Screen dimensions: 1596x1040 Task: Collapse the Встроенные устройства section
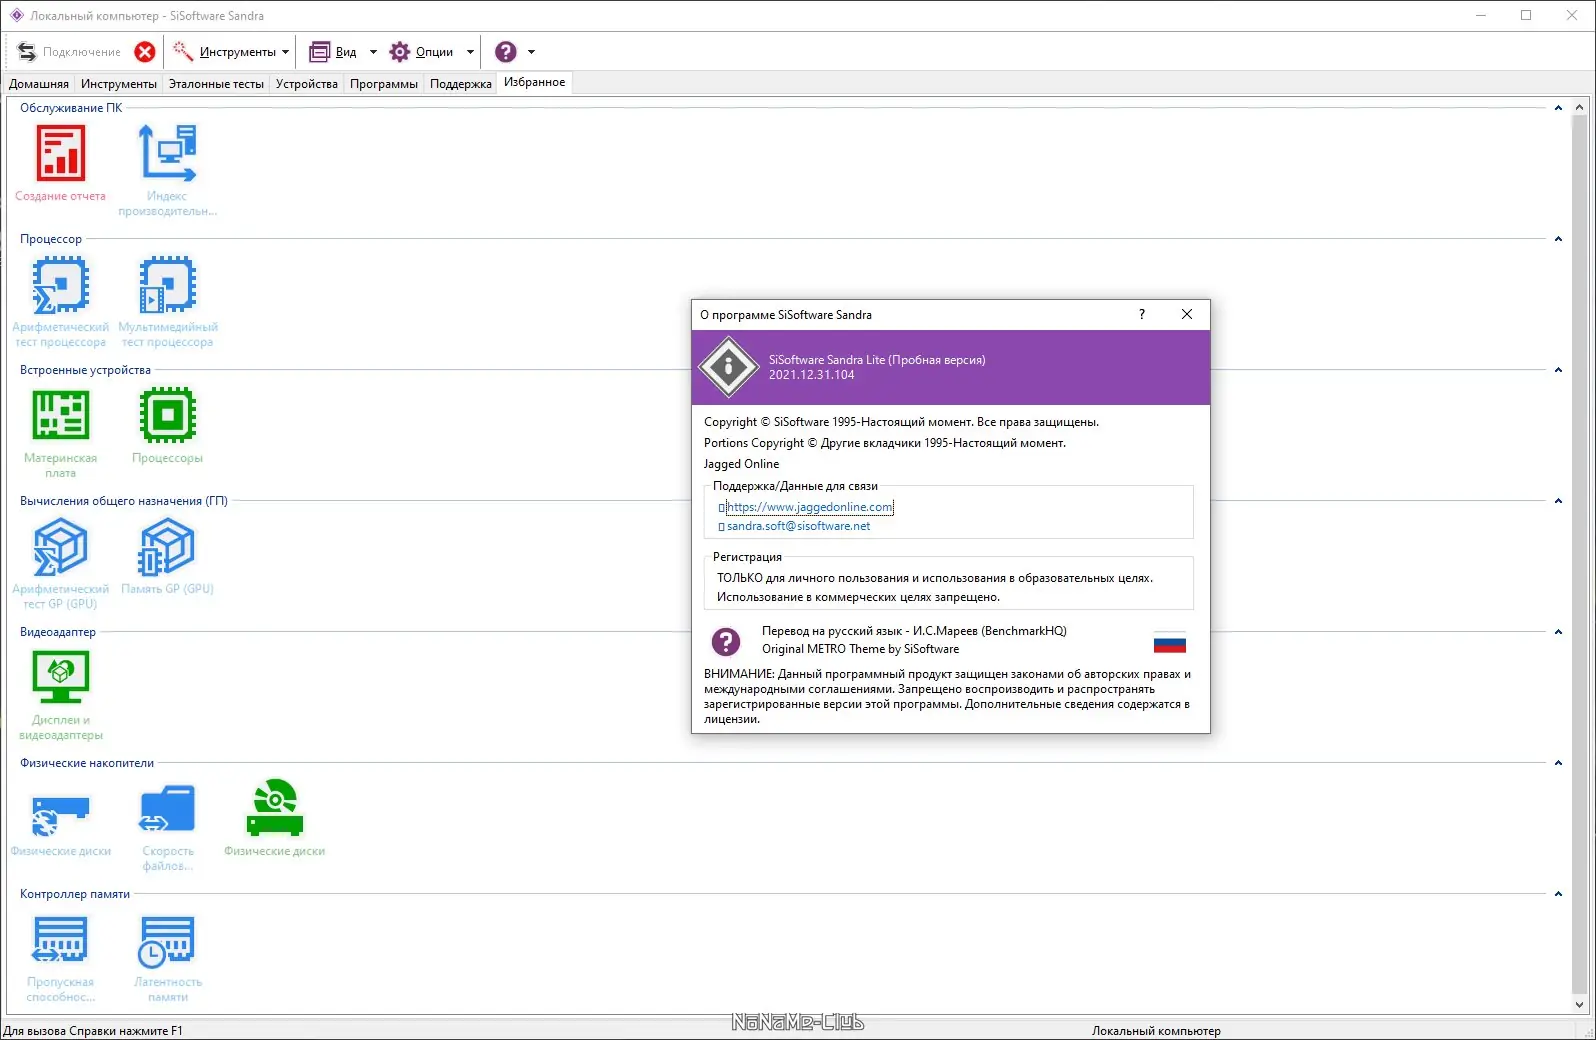(1558, 370)
